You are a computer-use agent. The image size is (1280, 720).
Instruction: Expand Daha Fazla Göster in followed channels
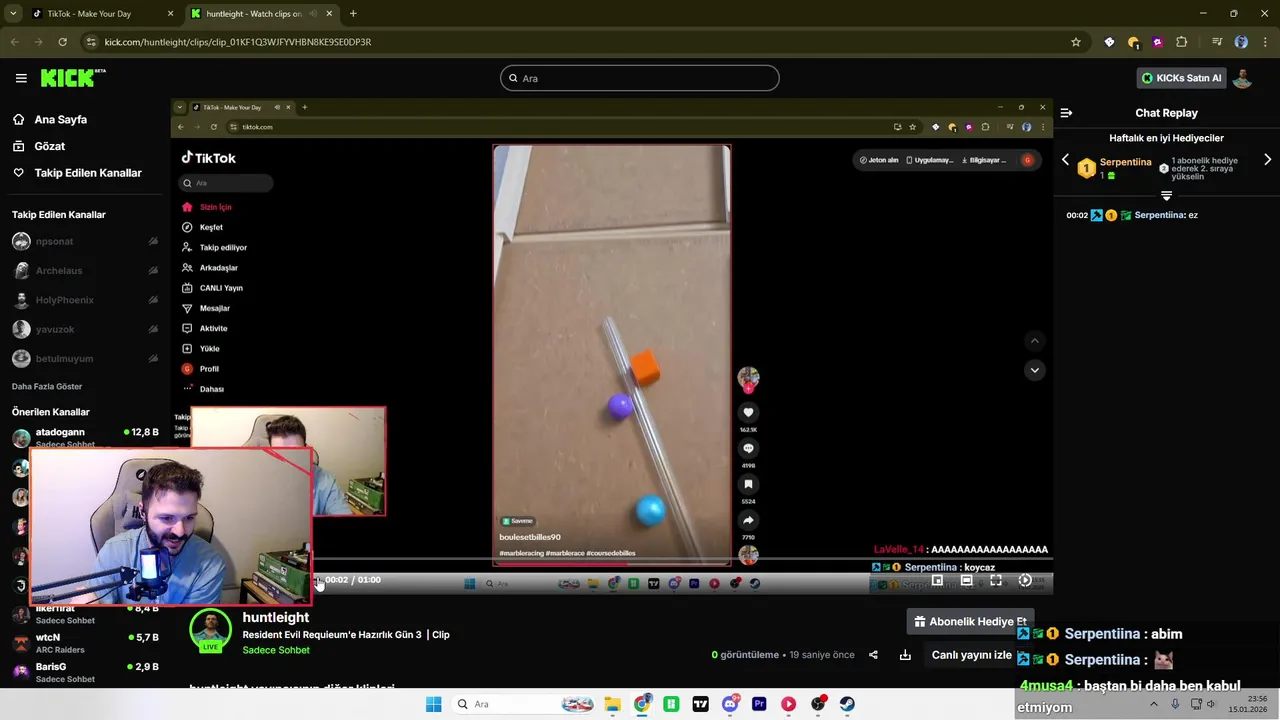click(47, 386)
